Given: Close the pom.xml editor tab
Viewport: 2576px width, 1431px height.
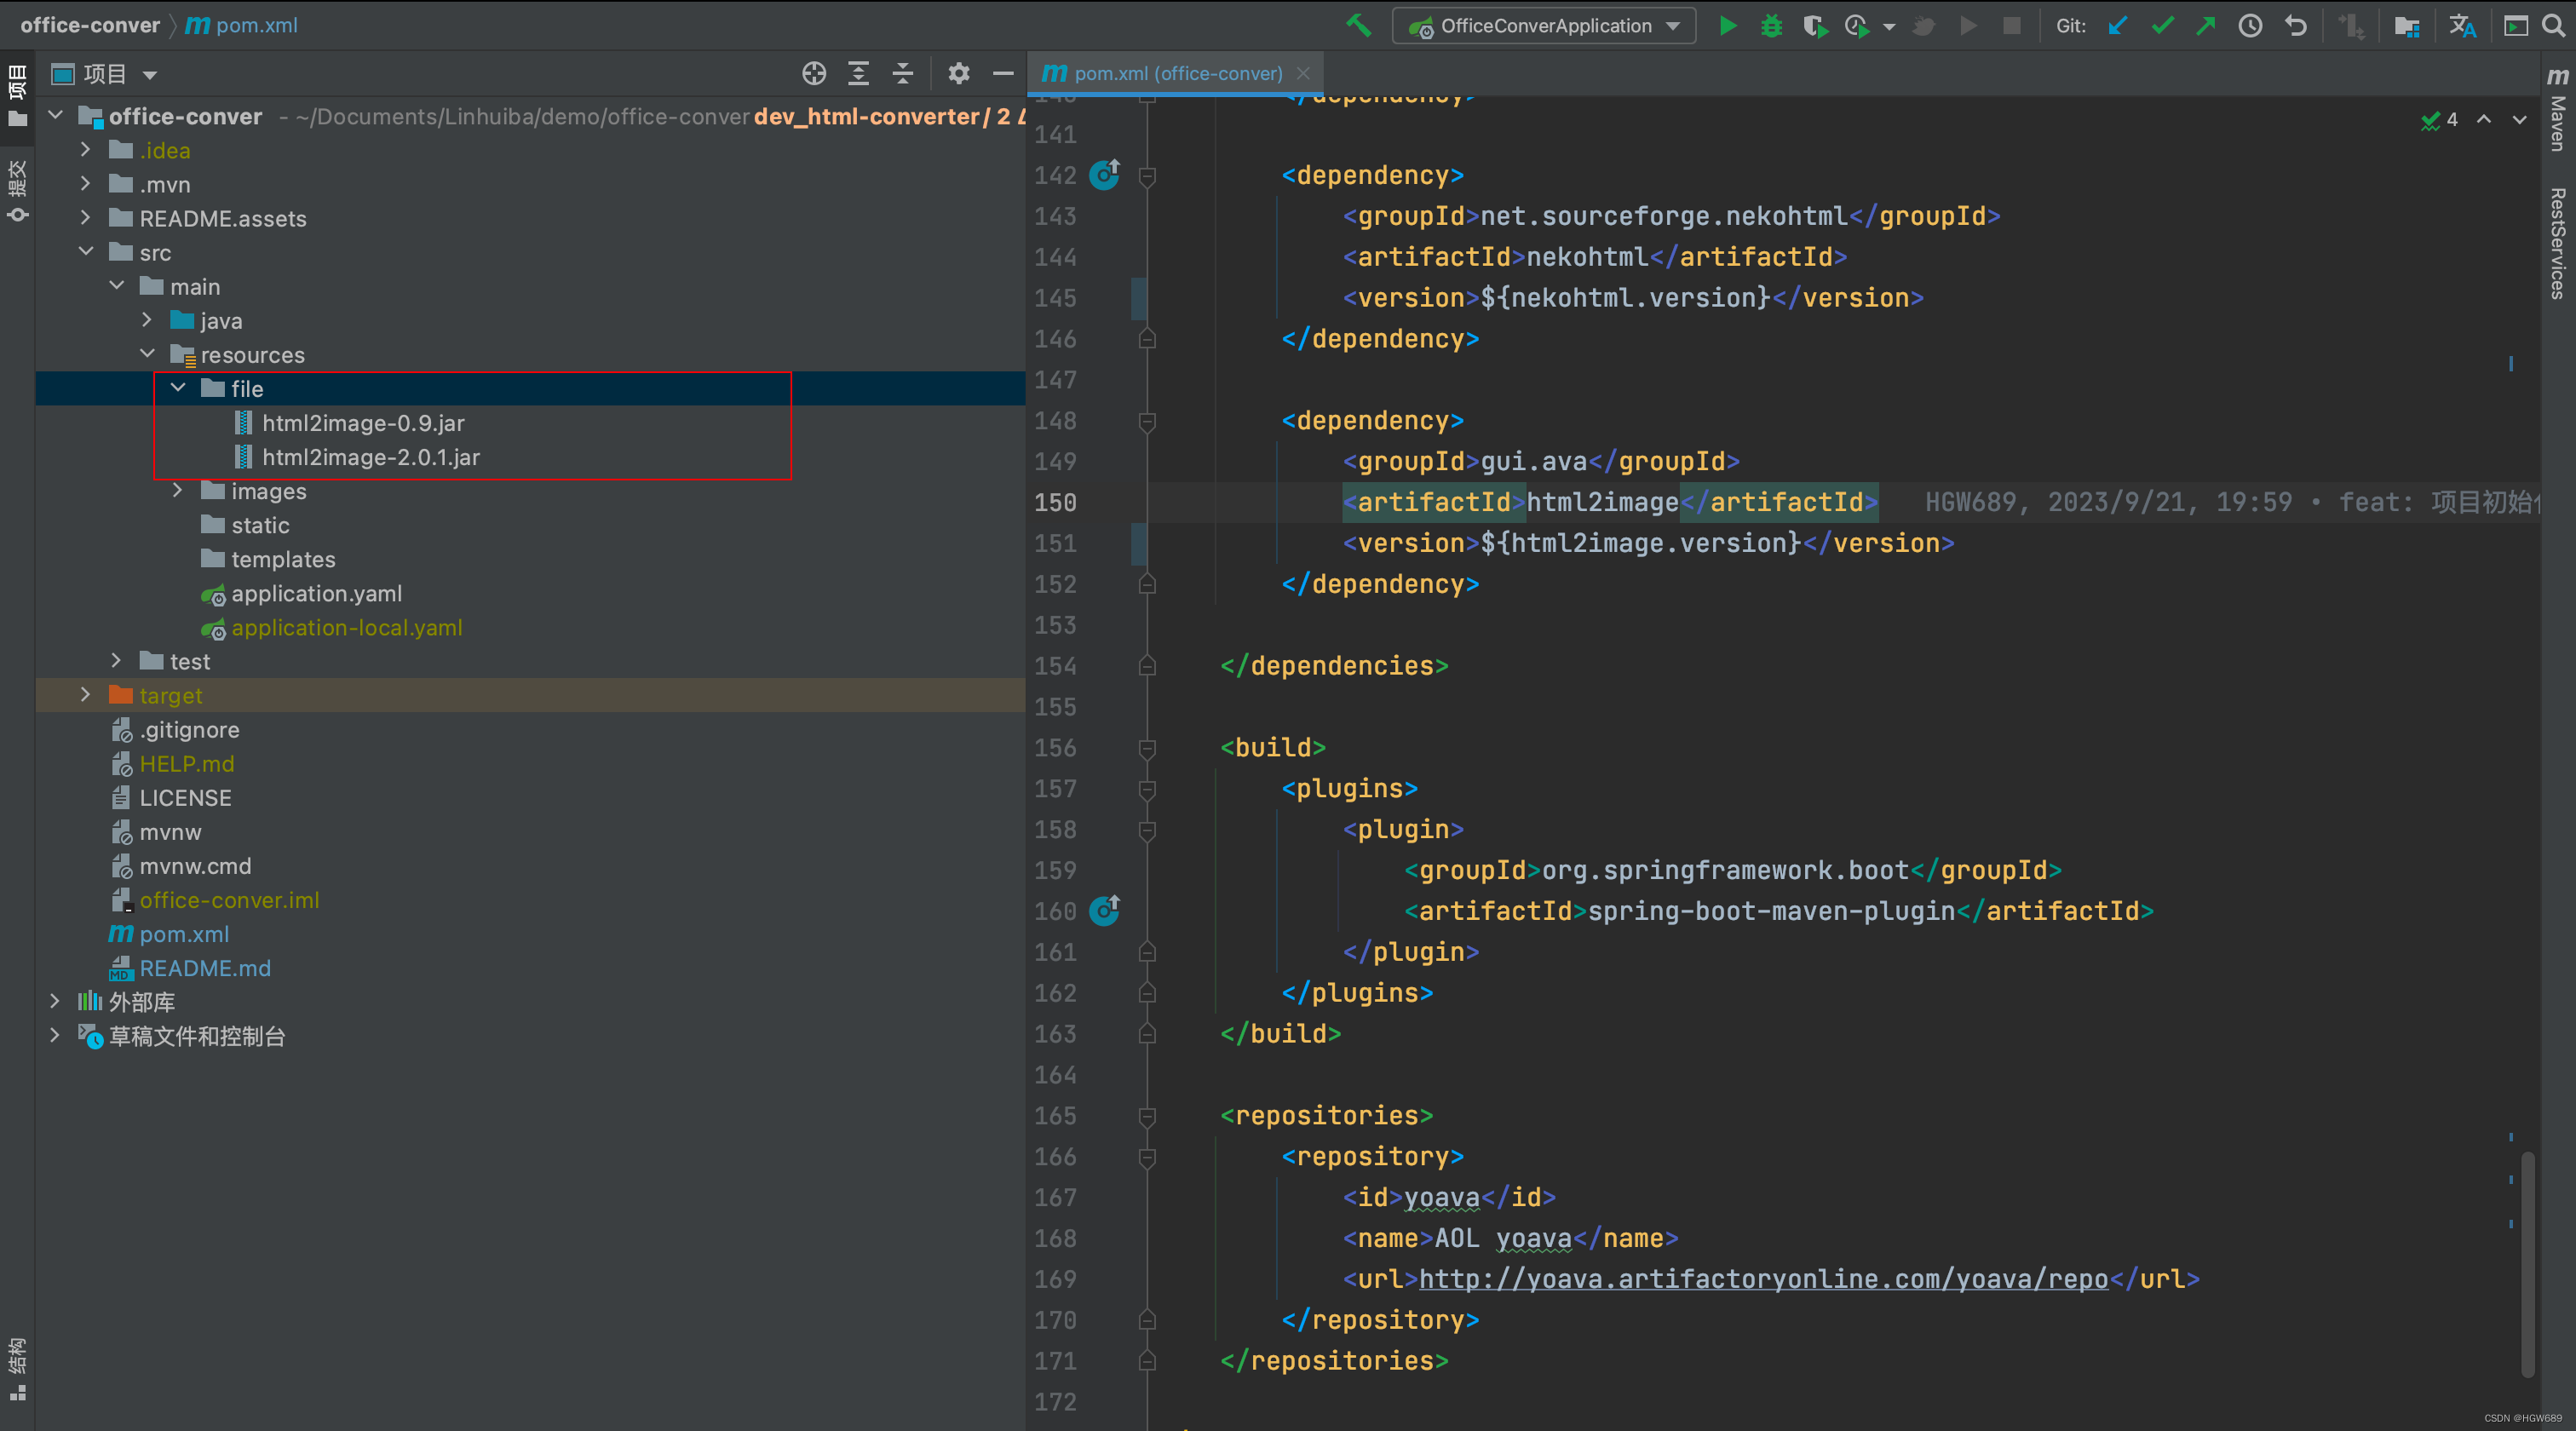Looking at the screenshot, I should point(1303,73).
